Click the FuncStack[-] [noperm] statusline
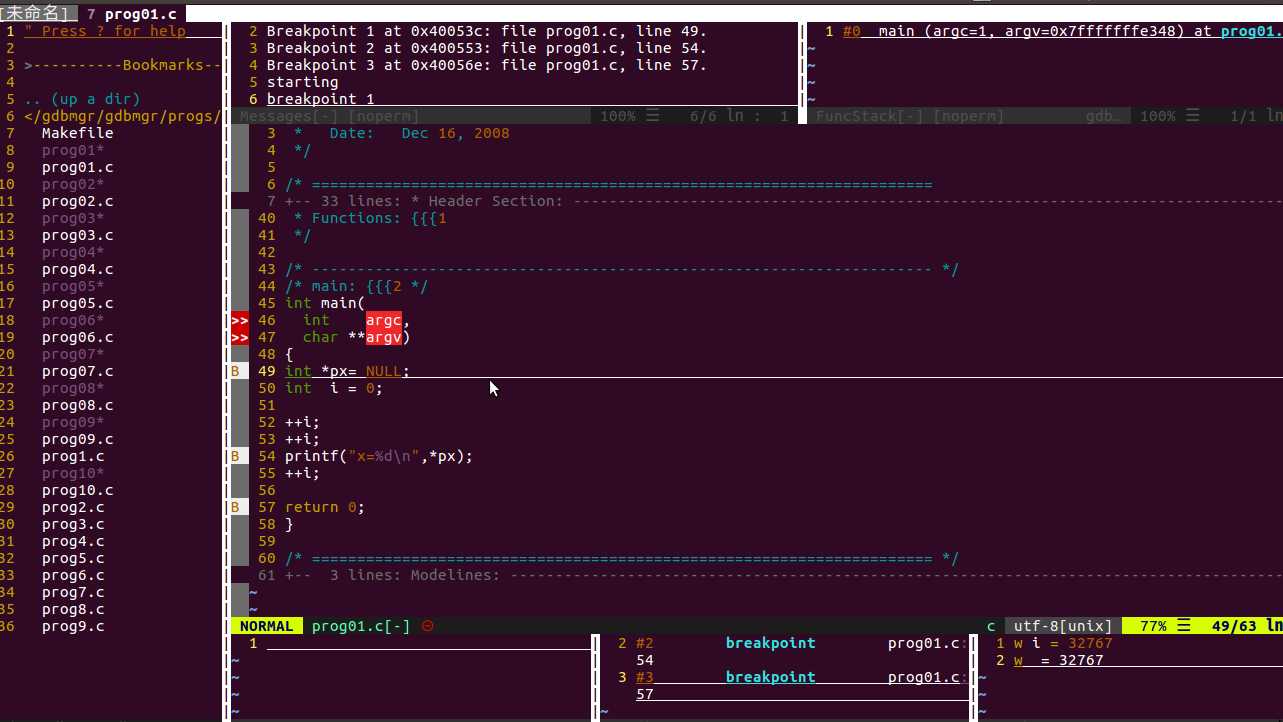This screenshot has width=1283, height=722. [x=1045, y=116]
